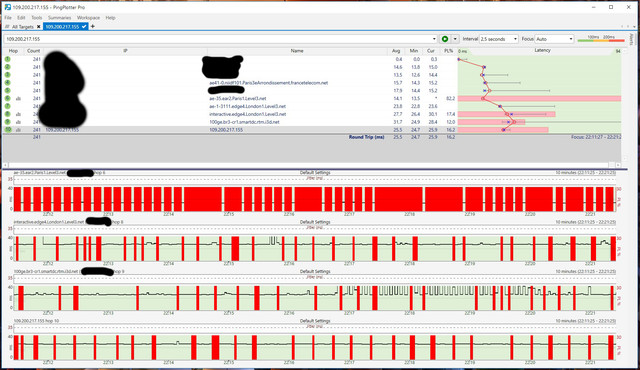Select hop 4 green circle icon

7,83
